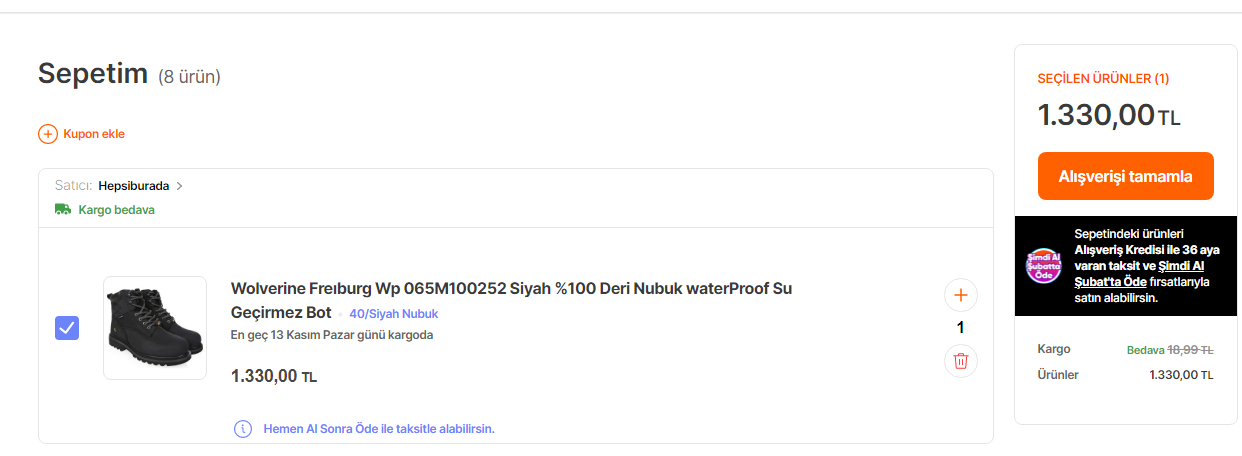
Task: Increase the boot quantity with the plus button
Action: (x=961, y=295)
